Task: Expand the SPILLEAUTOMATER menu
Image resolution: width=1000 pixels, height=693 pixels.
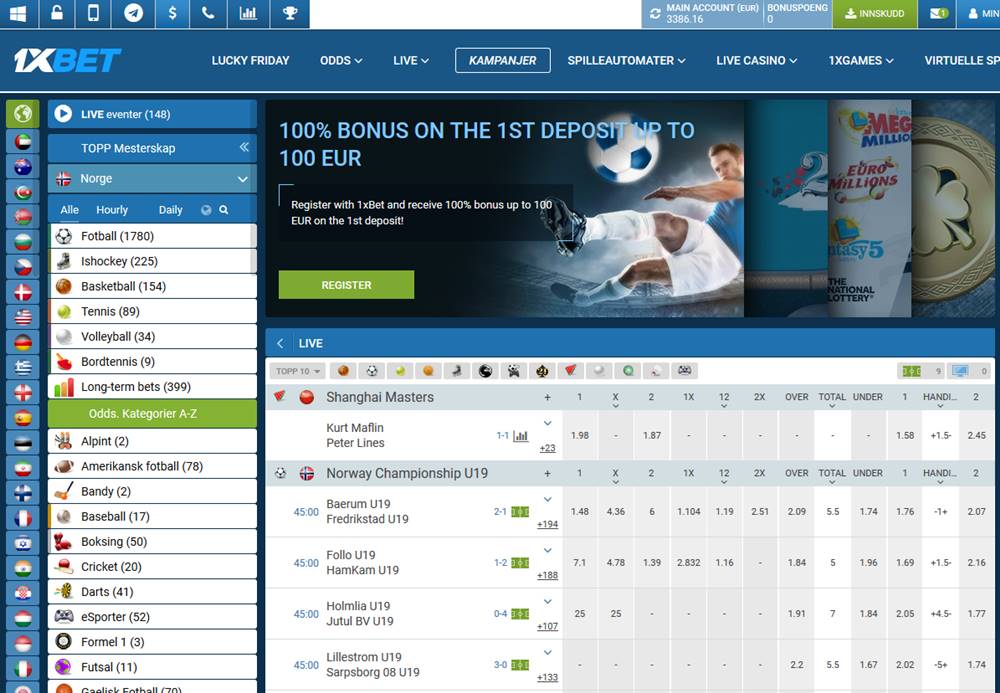Action: pos(626,61)
